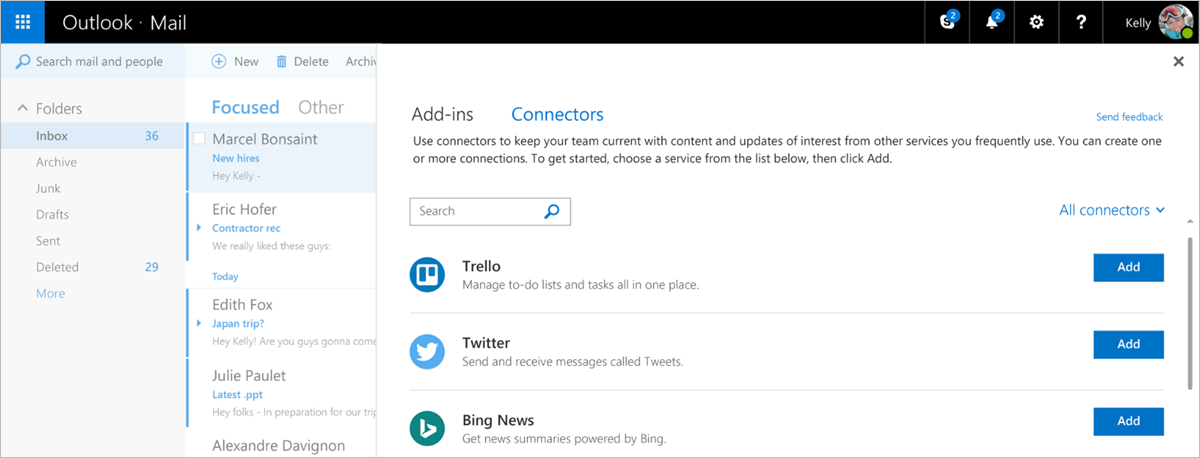Switch to the Other tab
Screen dimensions: 1200x458
click(321, 107)
